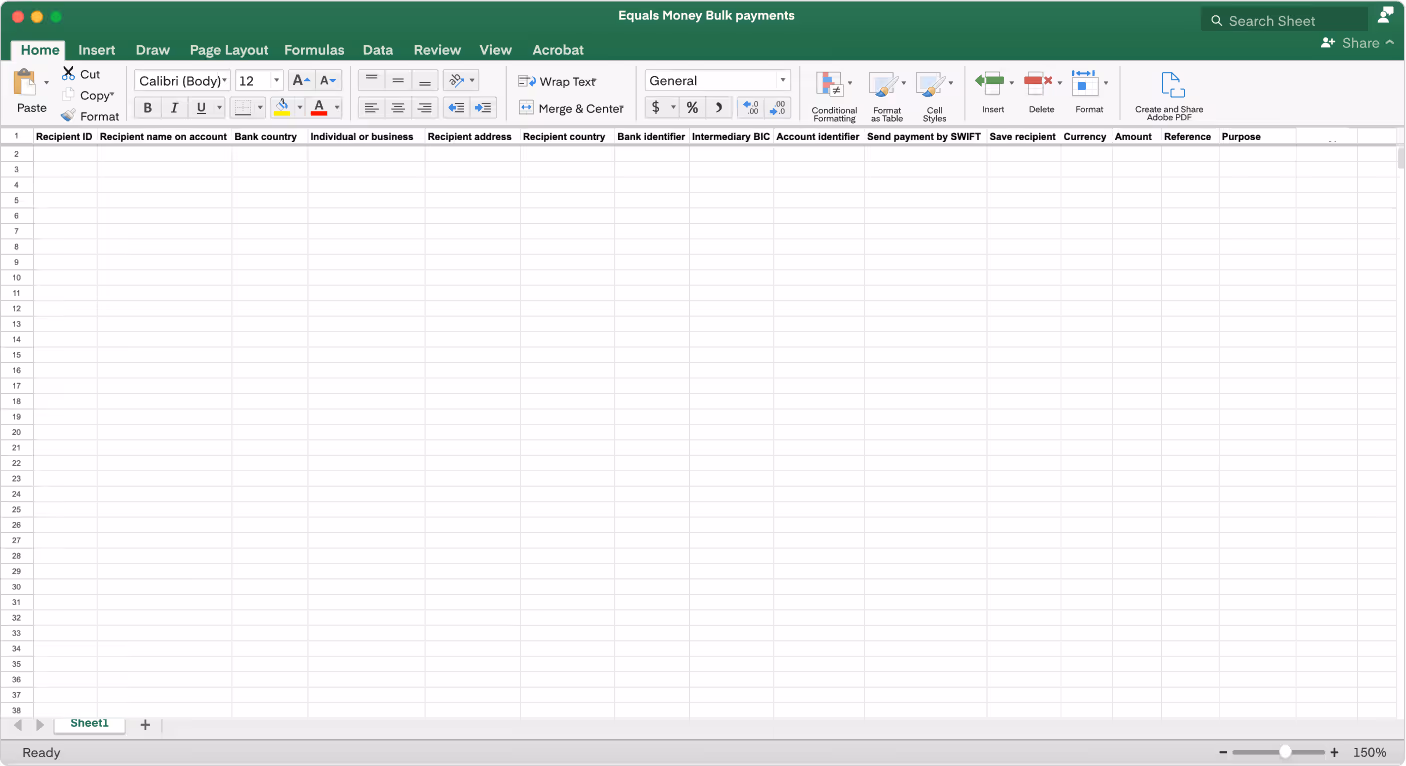The image size is (1406, 766).
Task: Click the Paste clipboard icon
Action: (25, 83)
